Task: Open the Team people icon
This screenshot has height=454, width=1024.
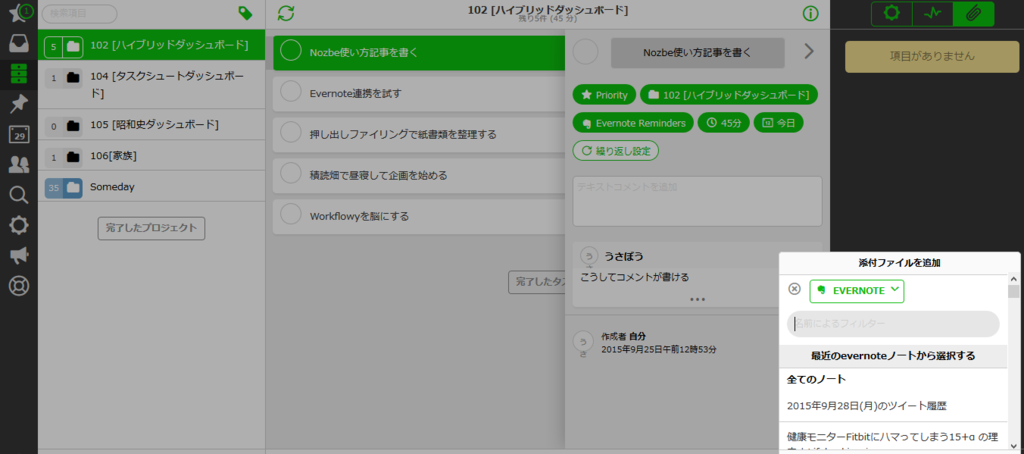Action: tap(19, 165)
